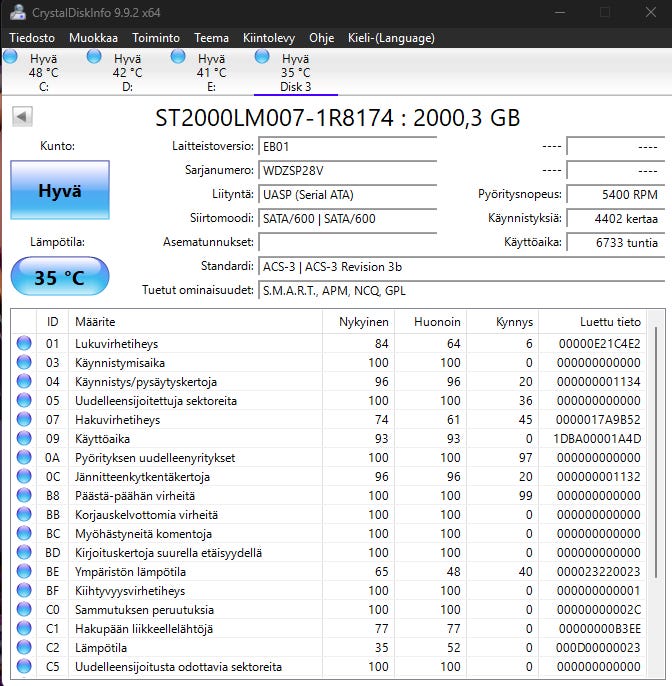Image resolution: width=672 pixels, height=686 pixels.
Task: Click the raw value 0000000B3EE
Action: click(599, 629)
